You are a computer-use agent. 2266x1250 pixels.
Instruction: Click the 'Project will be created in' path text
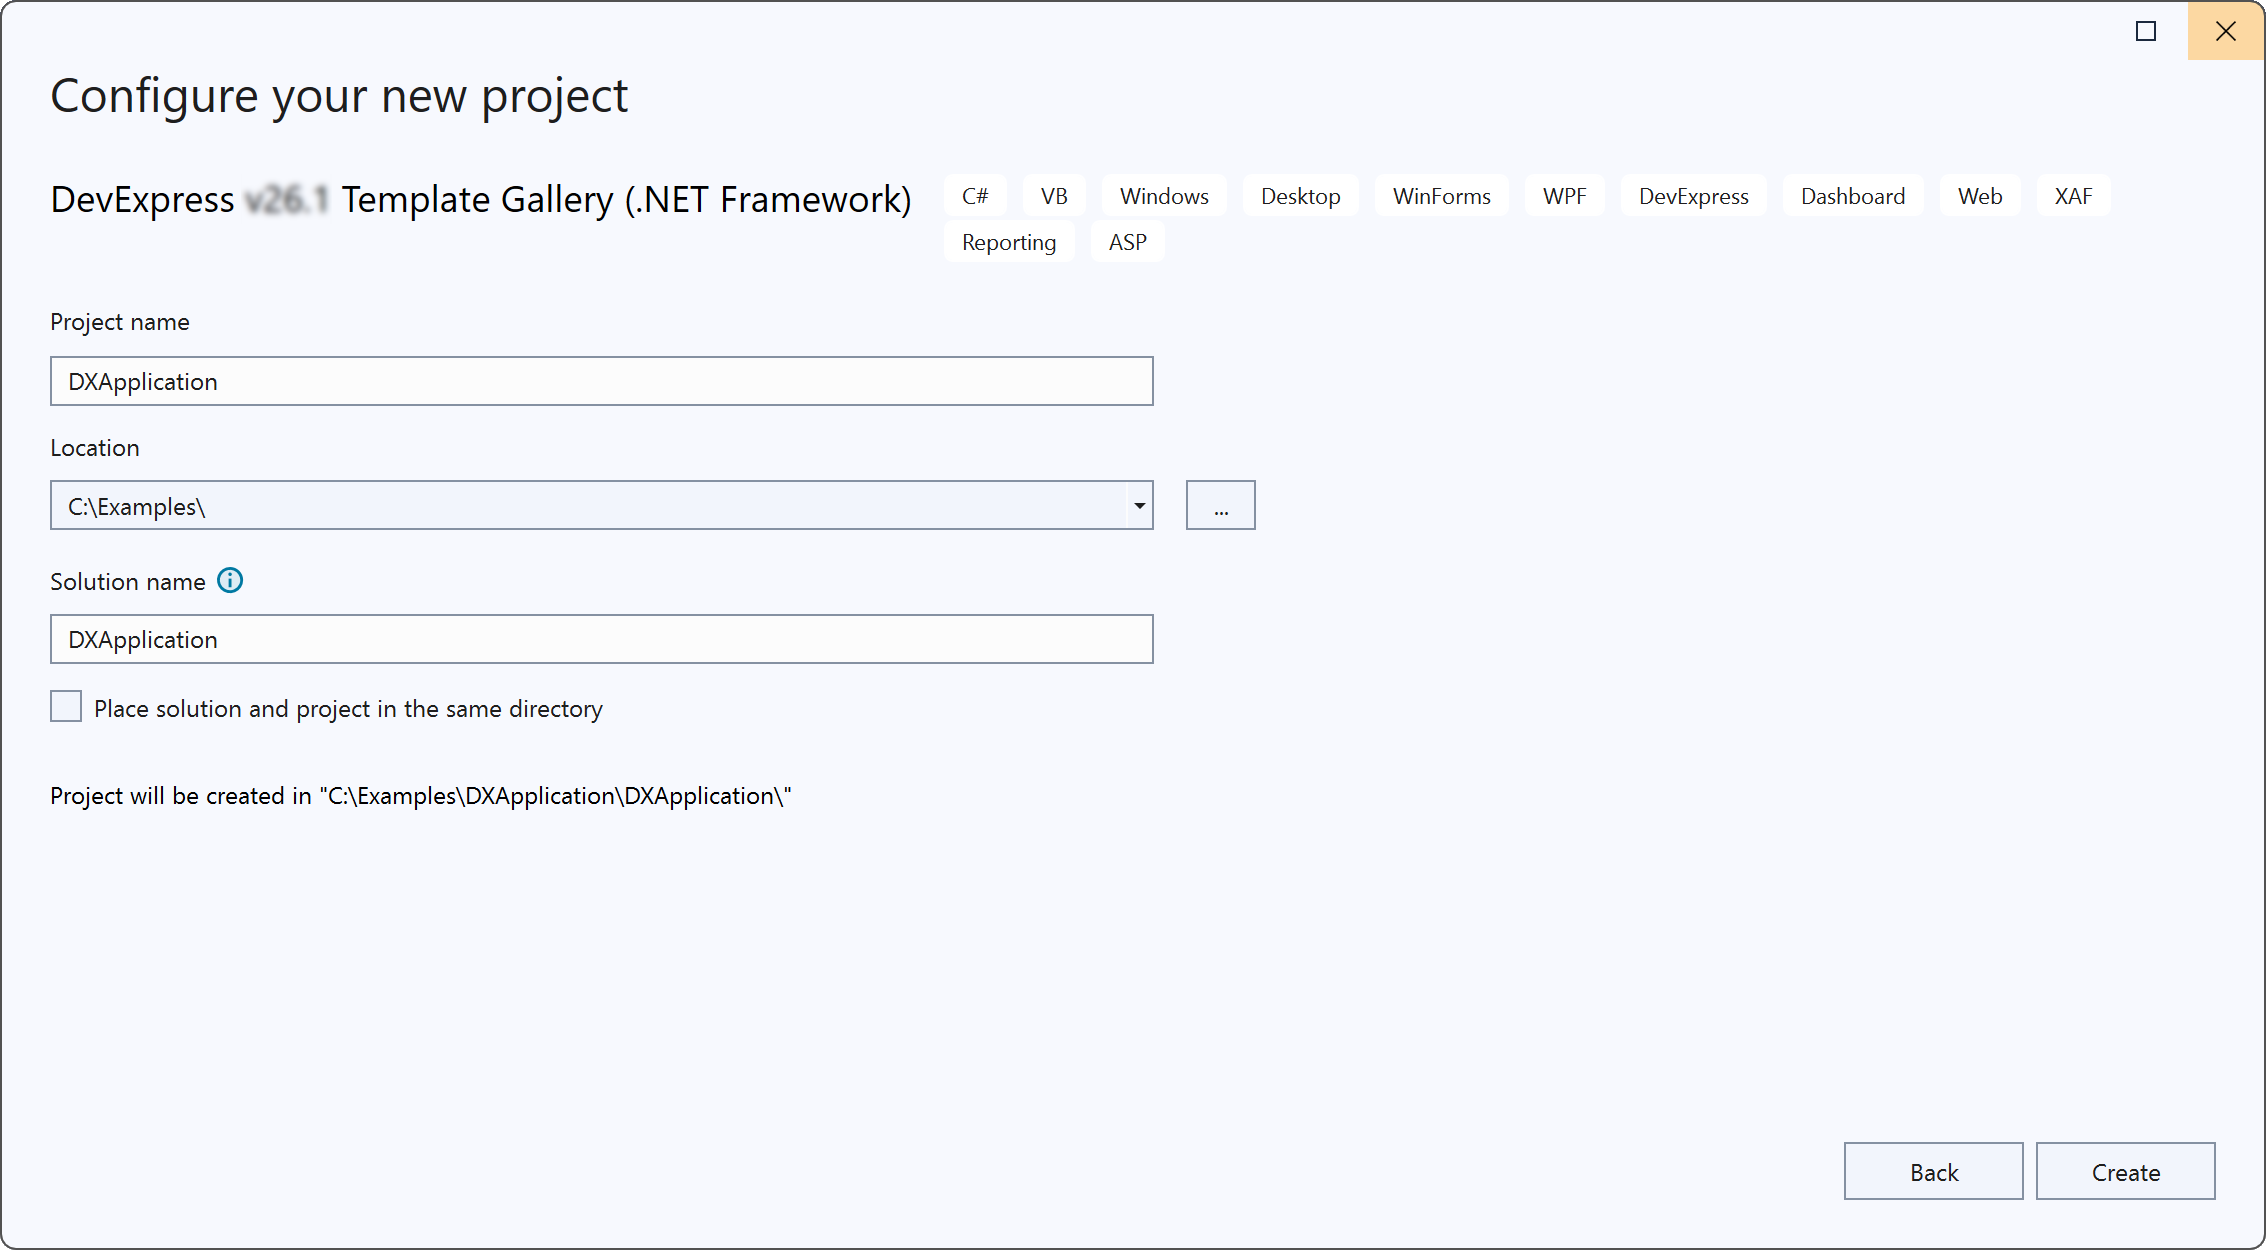point(421,796)
